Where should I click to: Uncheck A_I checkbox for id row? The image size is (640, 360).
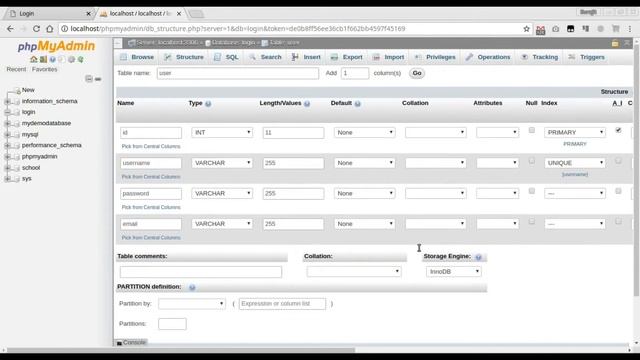click(x=618, y=130)
